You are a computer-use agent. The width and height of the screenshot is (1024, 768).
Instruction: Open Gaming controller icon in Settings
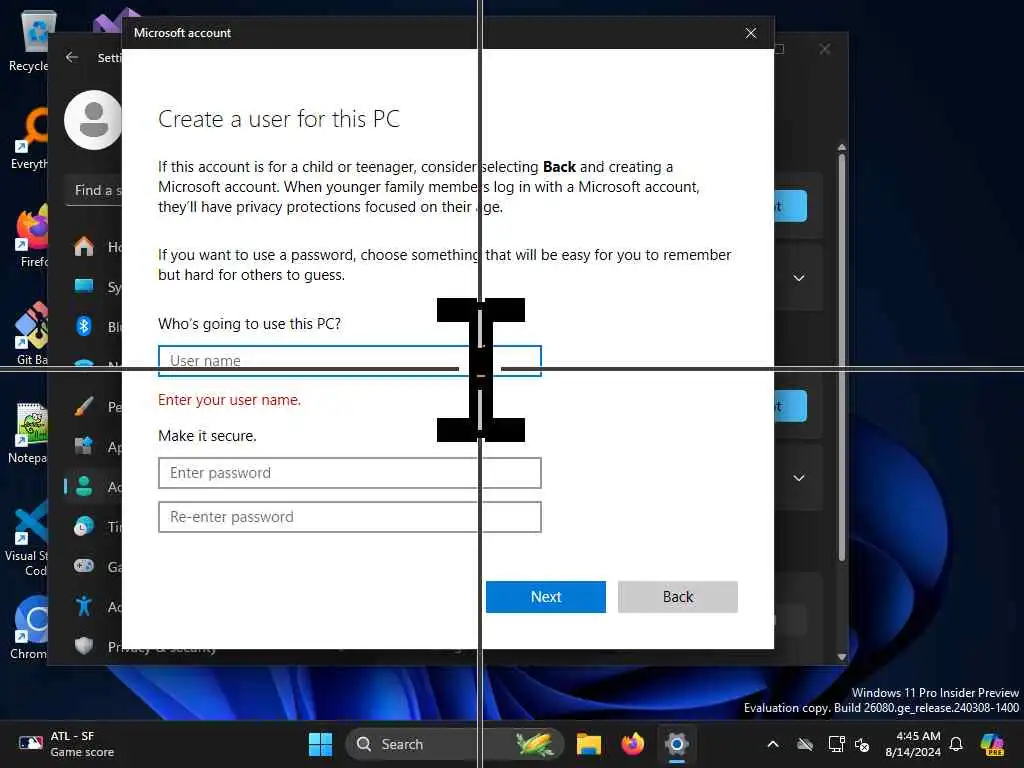(x=84, y=566)
